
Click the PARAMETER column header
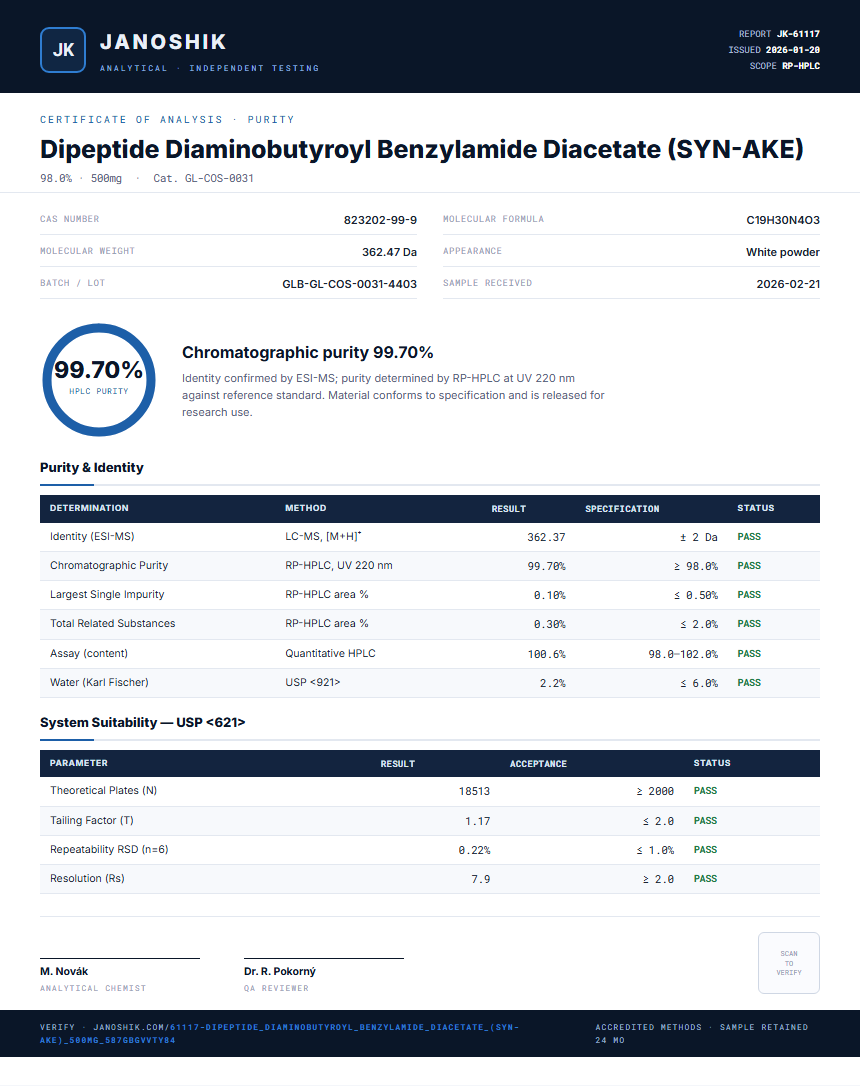coord(78,763)
